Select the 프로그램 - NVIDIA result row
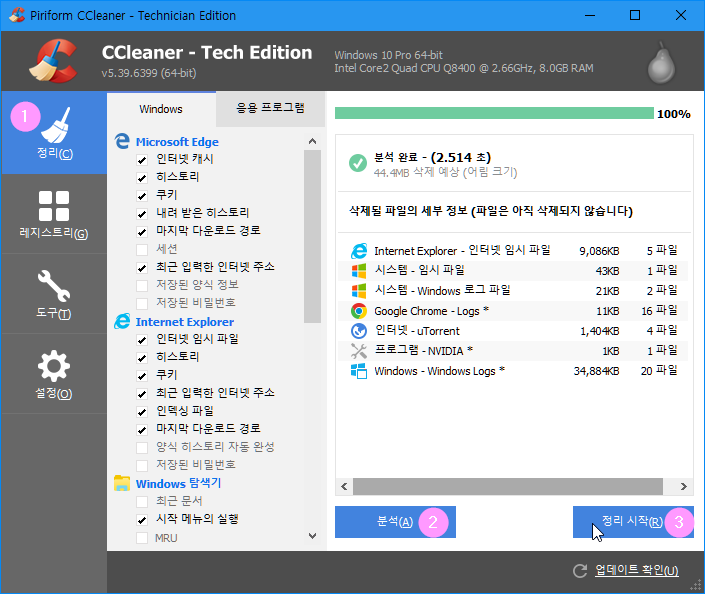This screenshot has height=594, width=705. point(514,351)
